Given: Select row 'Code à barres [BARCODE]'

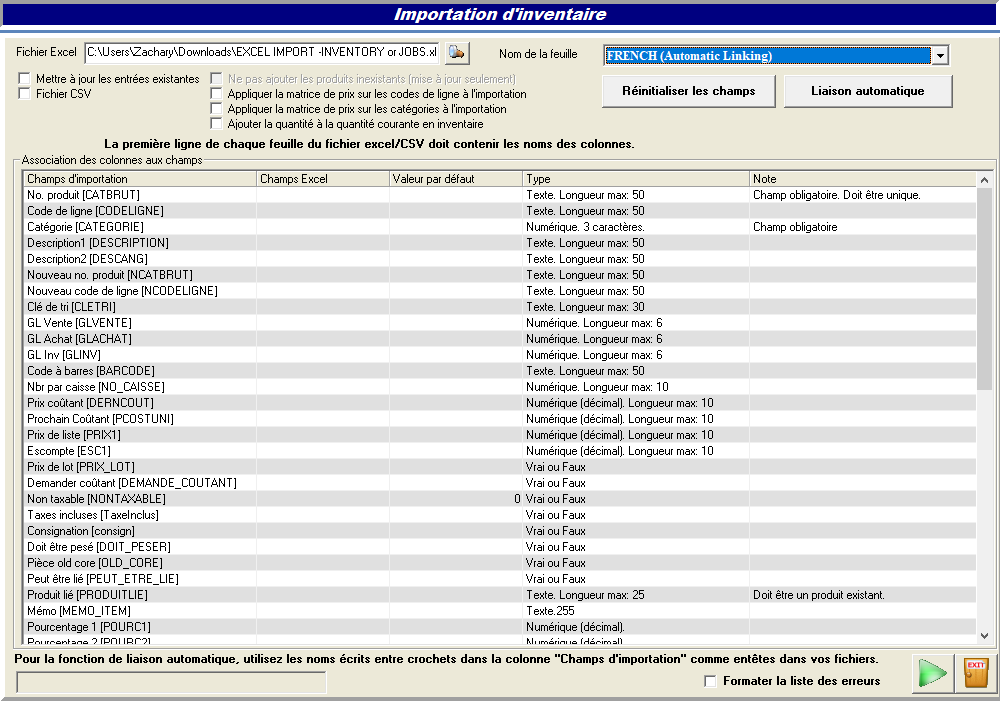Looking at the screenshot, I should coord(499,371).
